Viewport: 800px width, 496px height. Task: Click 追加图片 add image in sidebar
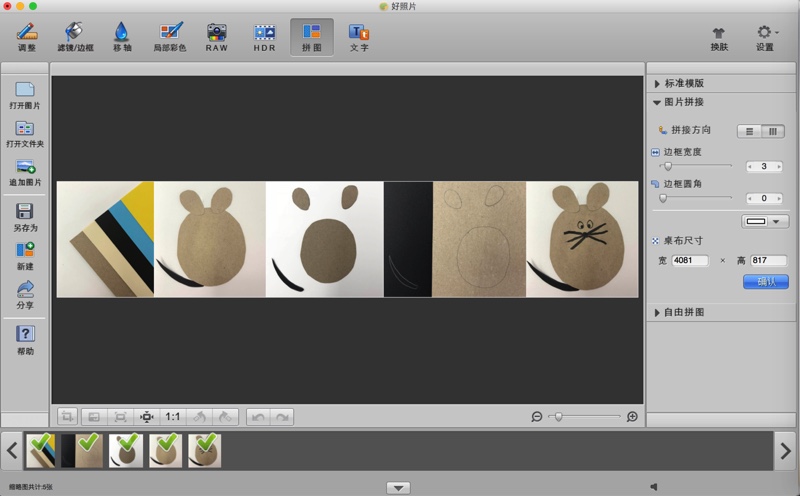pos(24,173)
